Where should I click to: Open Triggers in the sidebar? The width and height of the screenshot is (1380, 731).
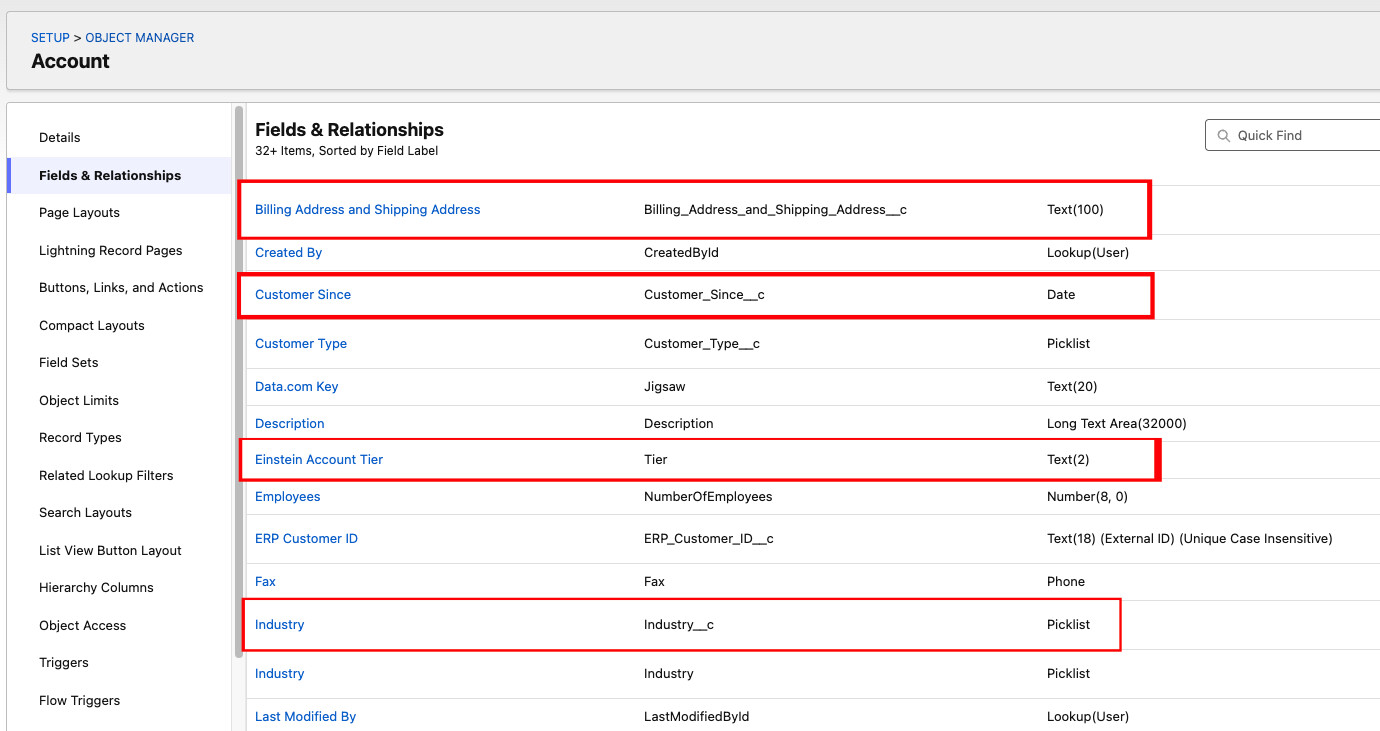coord(64,663)
